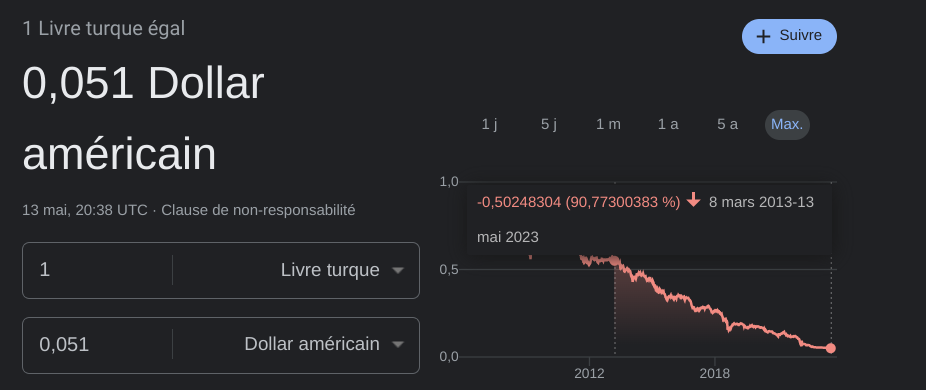The image size is (926, 390).
Task: Select the 5 j time range
Action: (549, 125)
